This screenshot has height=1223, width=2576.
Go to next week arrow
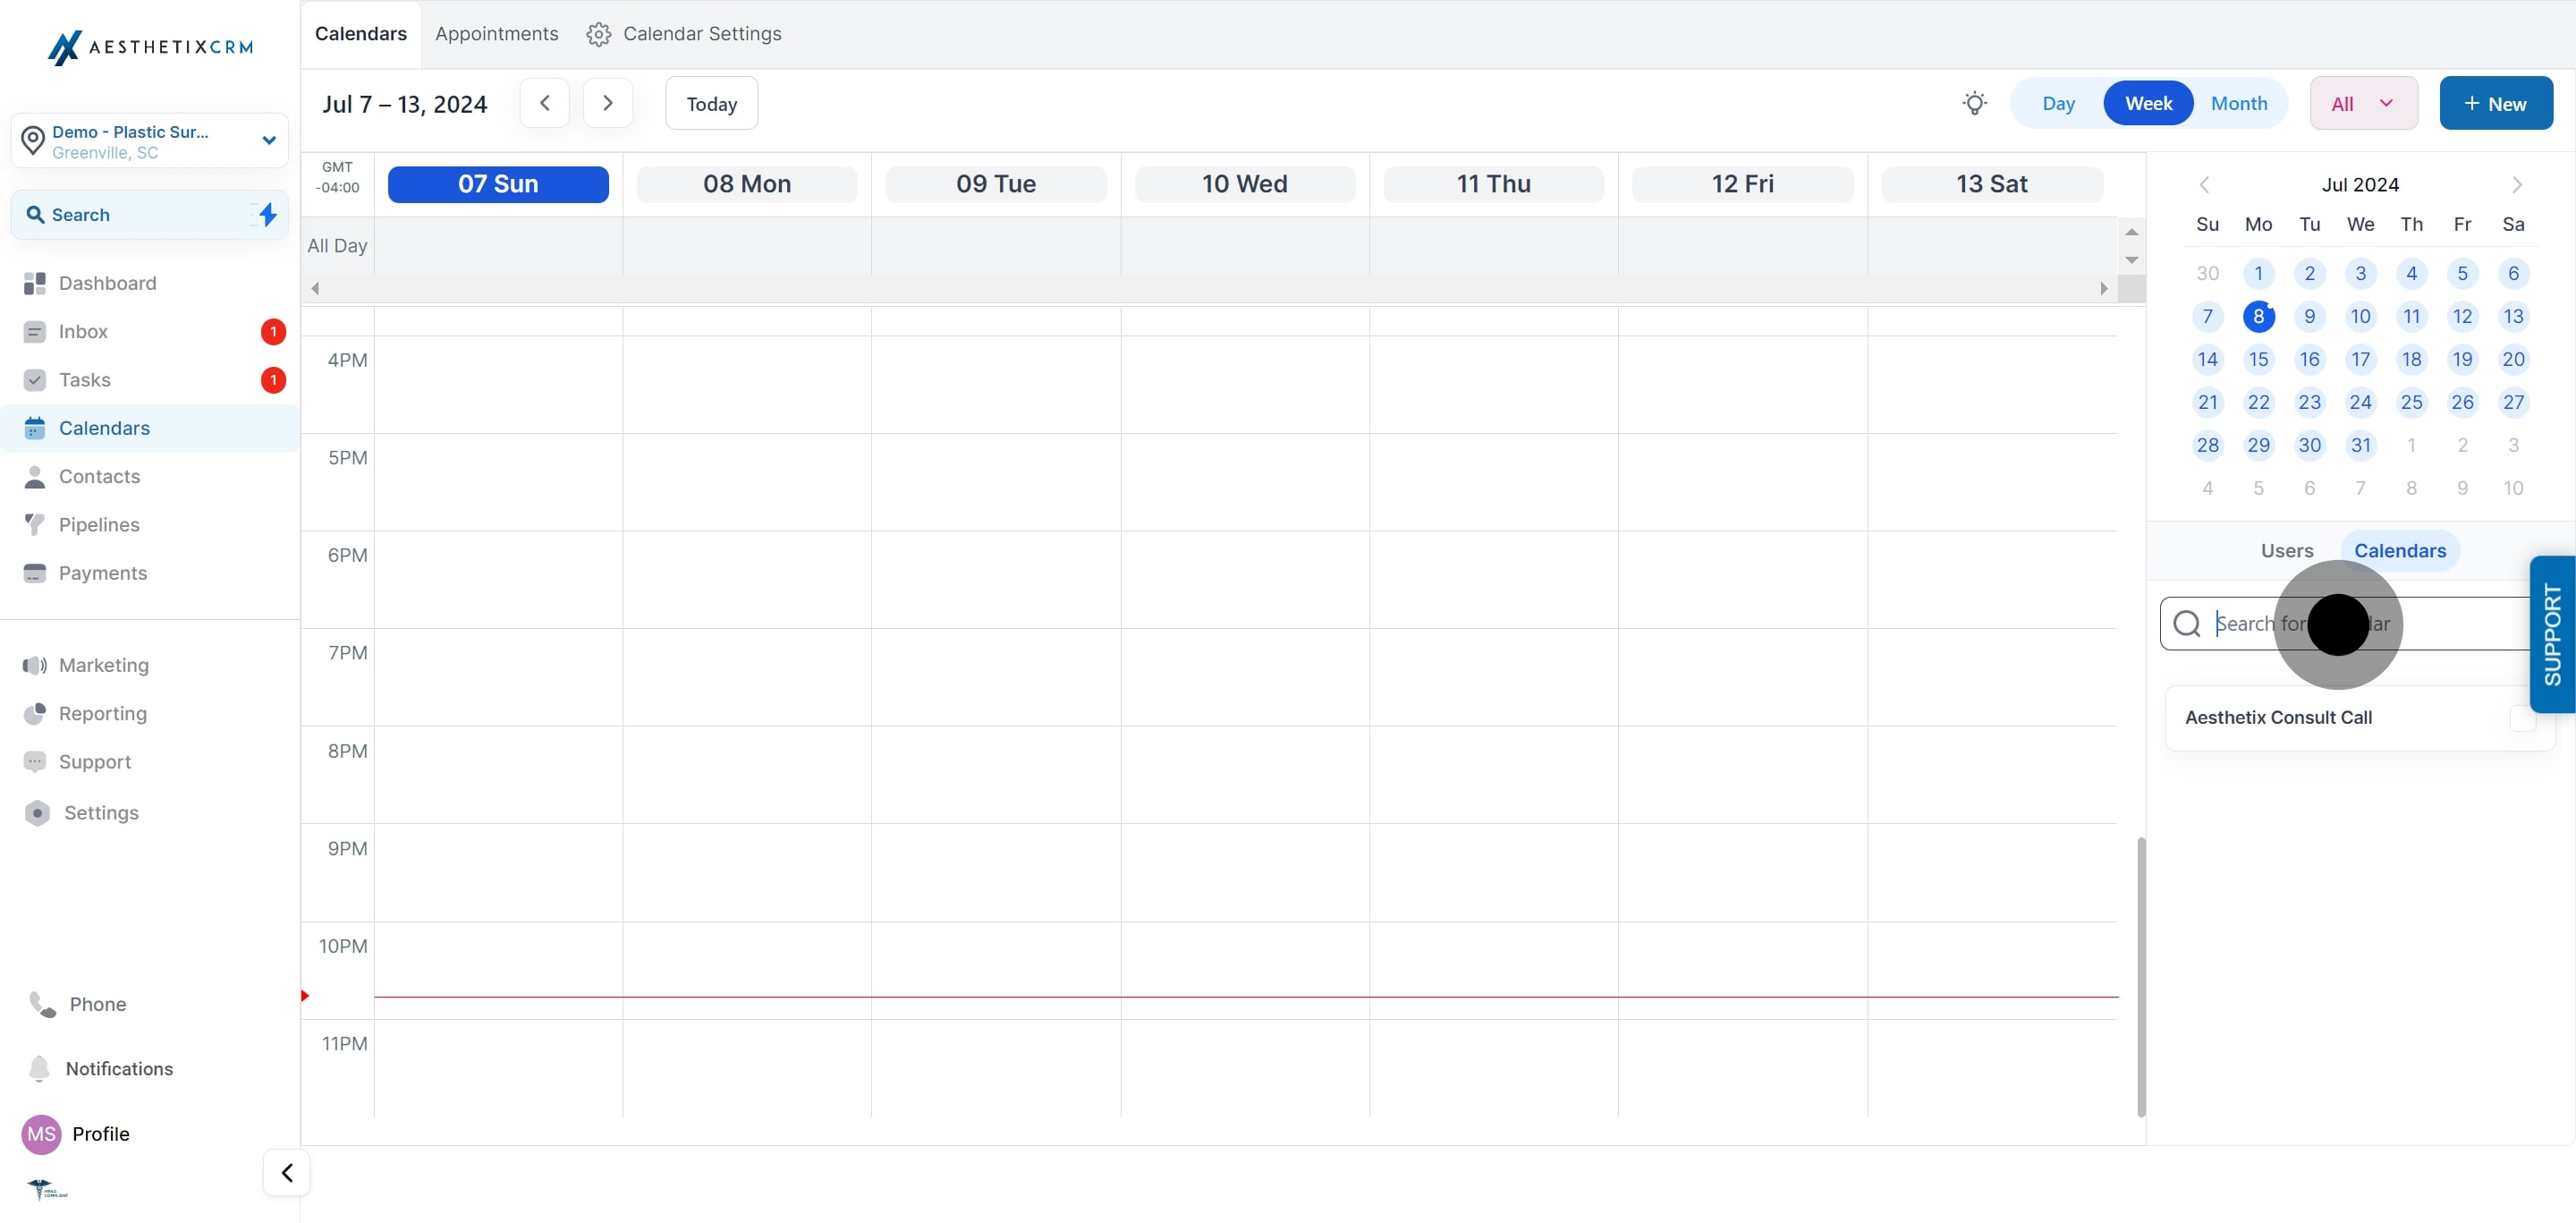pos(608,103)
